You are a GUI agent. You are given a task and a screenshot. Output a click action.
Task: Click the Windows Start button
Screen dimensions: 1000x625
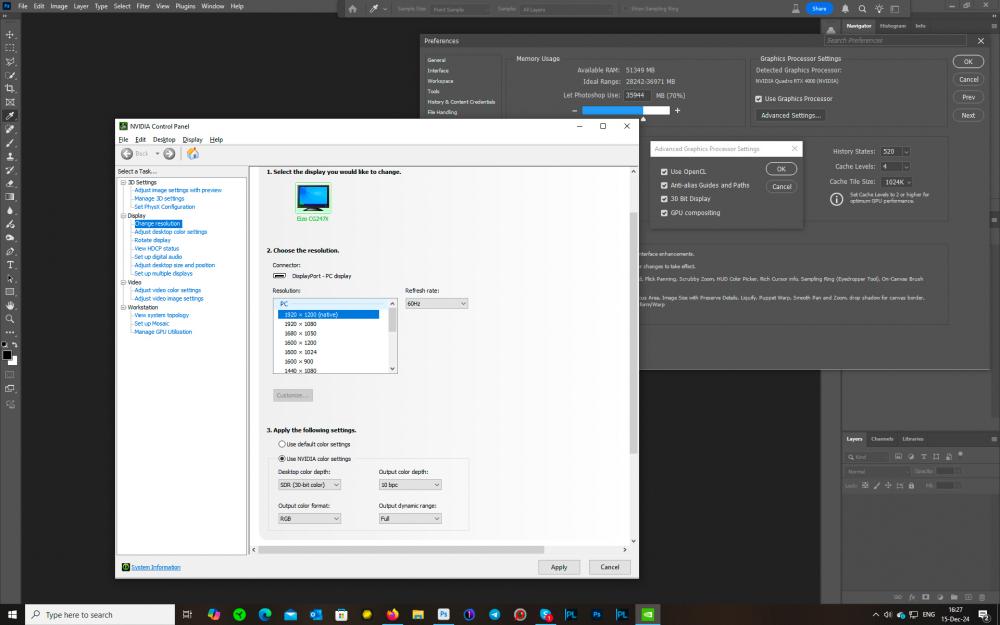pos(12,615)
